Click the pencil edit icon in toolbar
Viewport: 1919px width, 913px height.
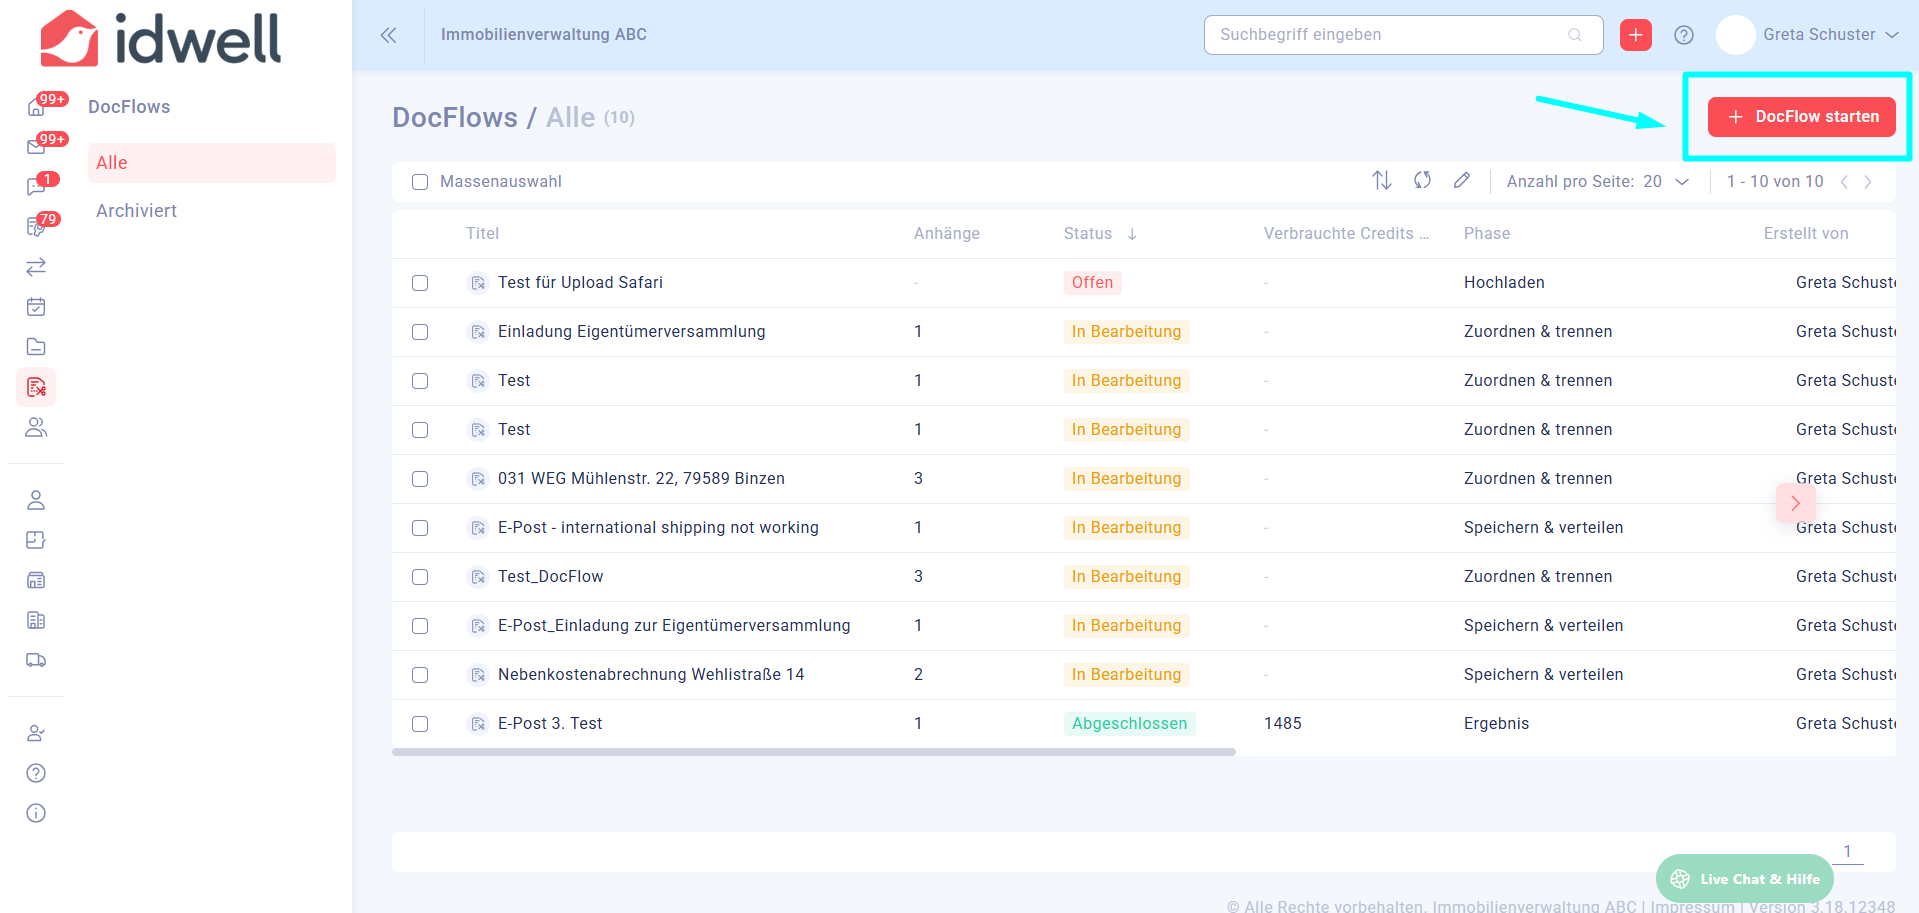click(x=1462, y=180)
